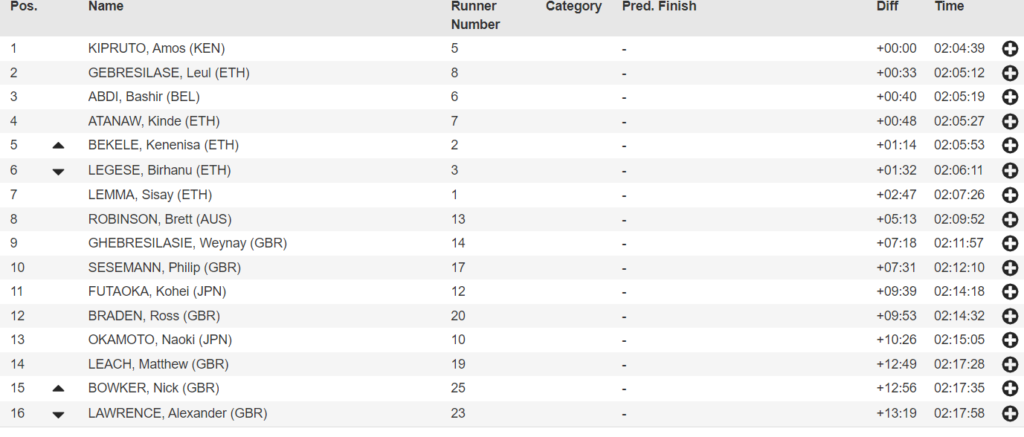Click plus icon for SESEMANN, Philip
This screenshot has height=437, width=1024.
[1010, 268]
